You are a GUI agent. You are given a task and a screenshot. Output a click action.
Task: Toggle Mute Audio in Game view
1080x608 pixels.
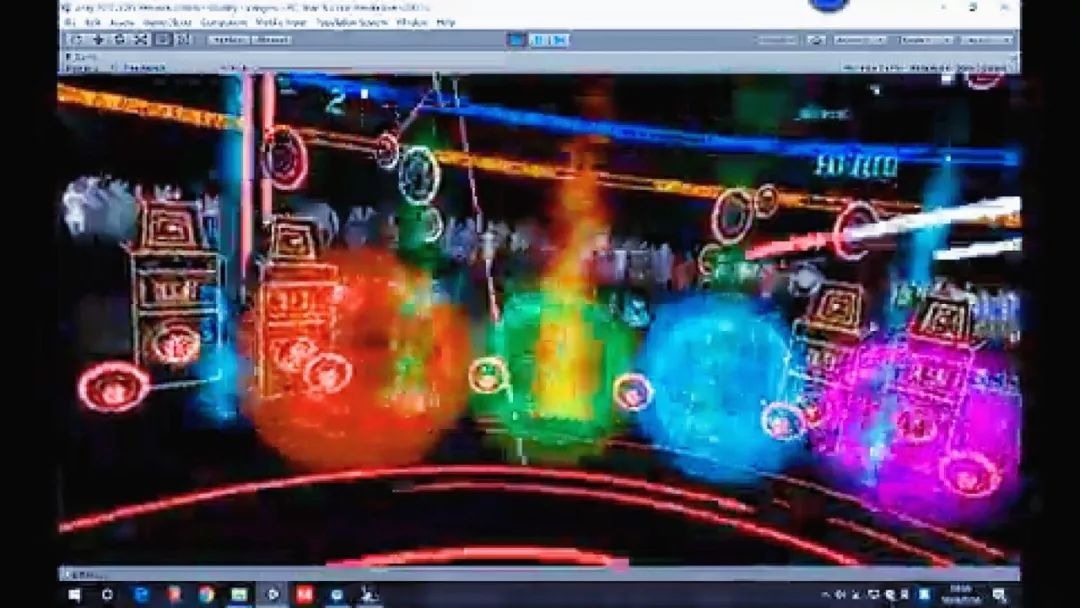coord(928,67)
